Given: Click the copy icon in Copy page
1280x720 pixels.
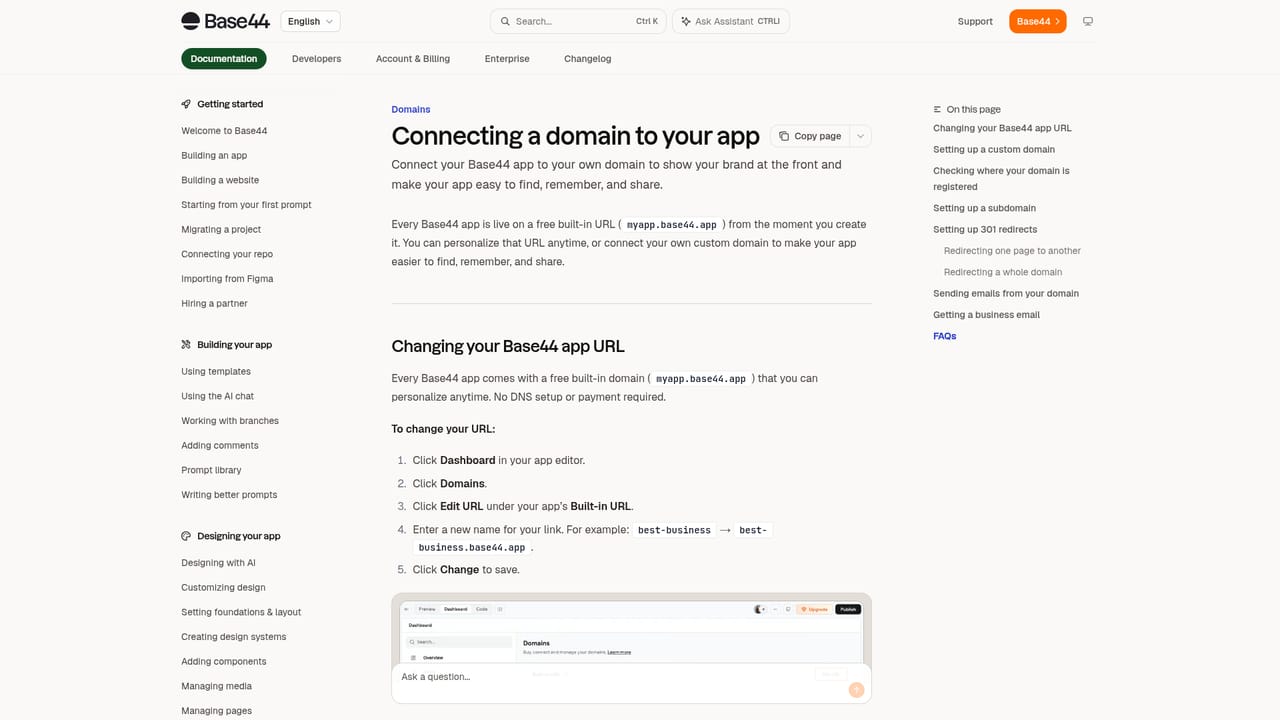Looking at the screenshot, I should [784, 136].
